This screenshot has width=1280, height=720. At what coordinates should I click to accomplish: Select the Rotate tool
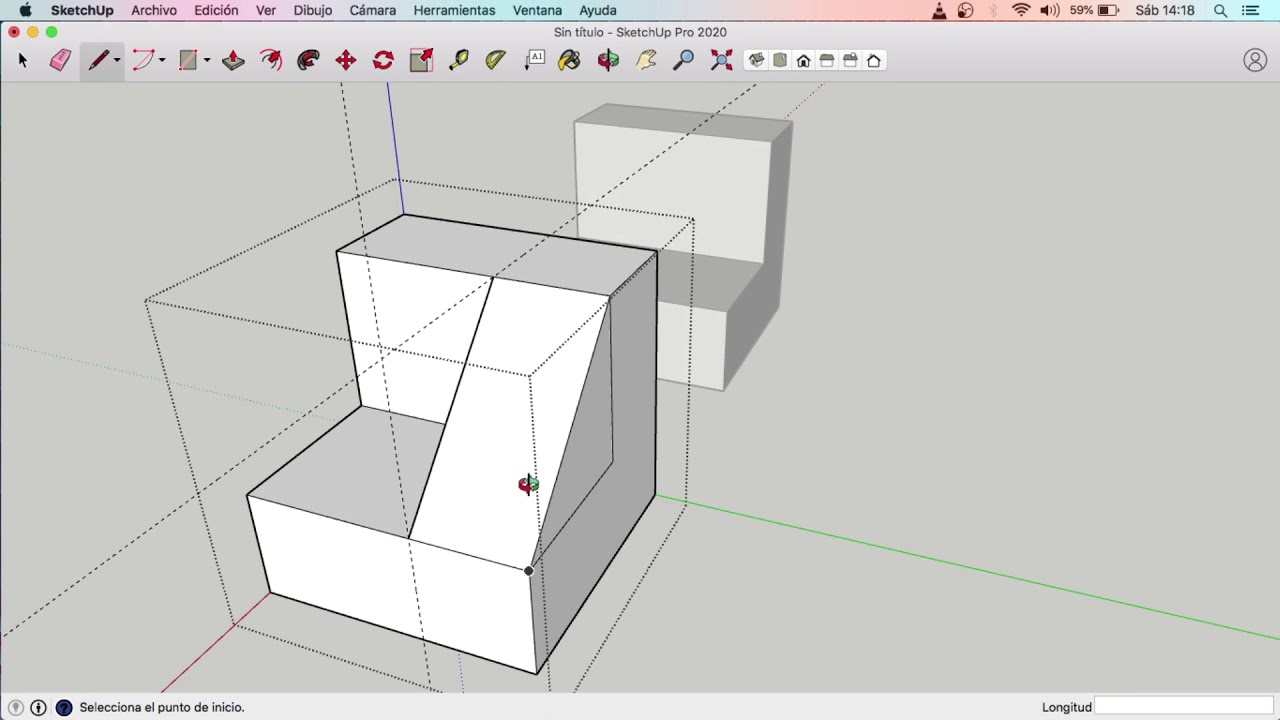(x=383, y=61)
